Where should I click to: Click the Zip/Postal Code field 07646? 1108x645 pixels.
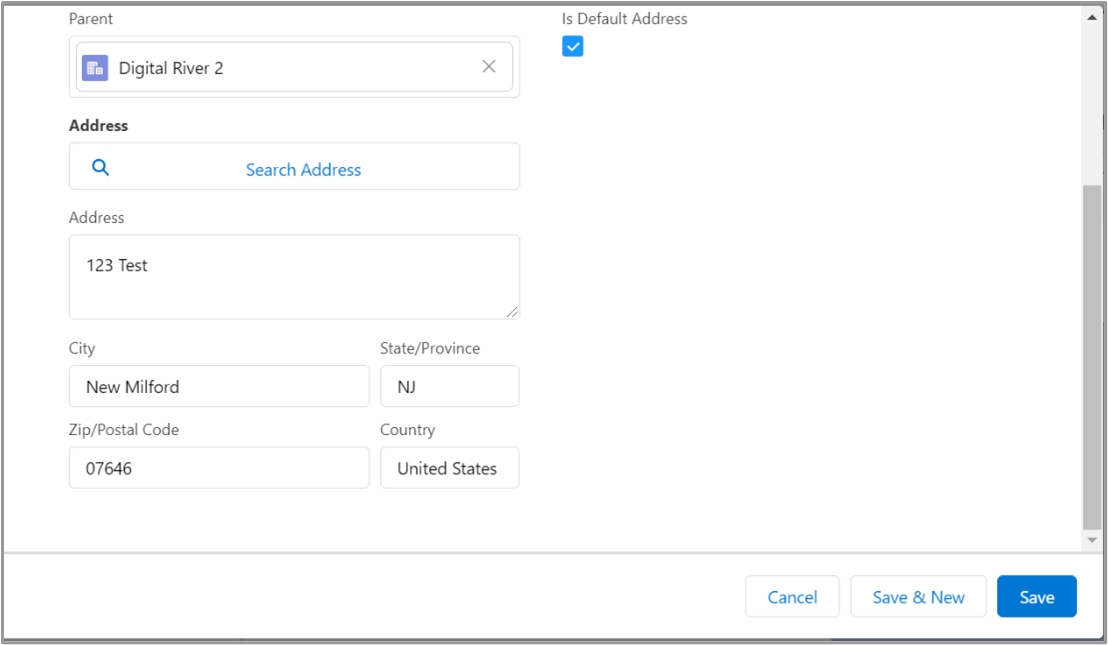(x=219, y=468)
